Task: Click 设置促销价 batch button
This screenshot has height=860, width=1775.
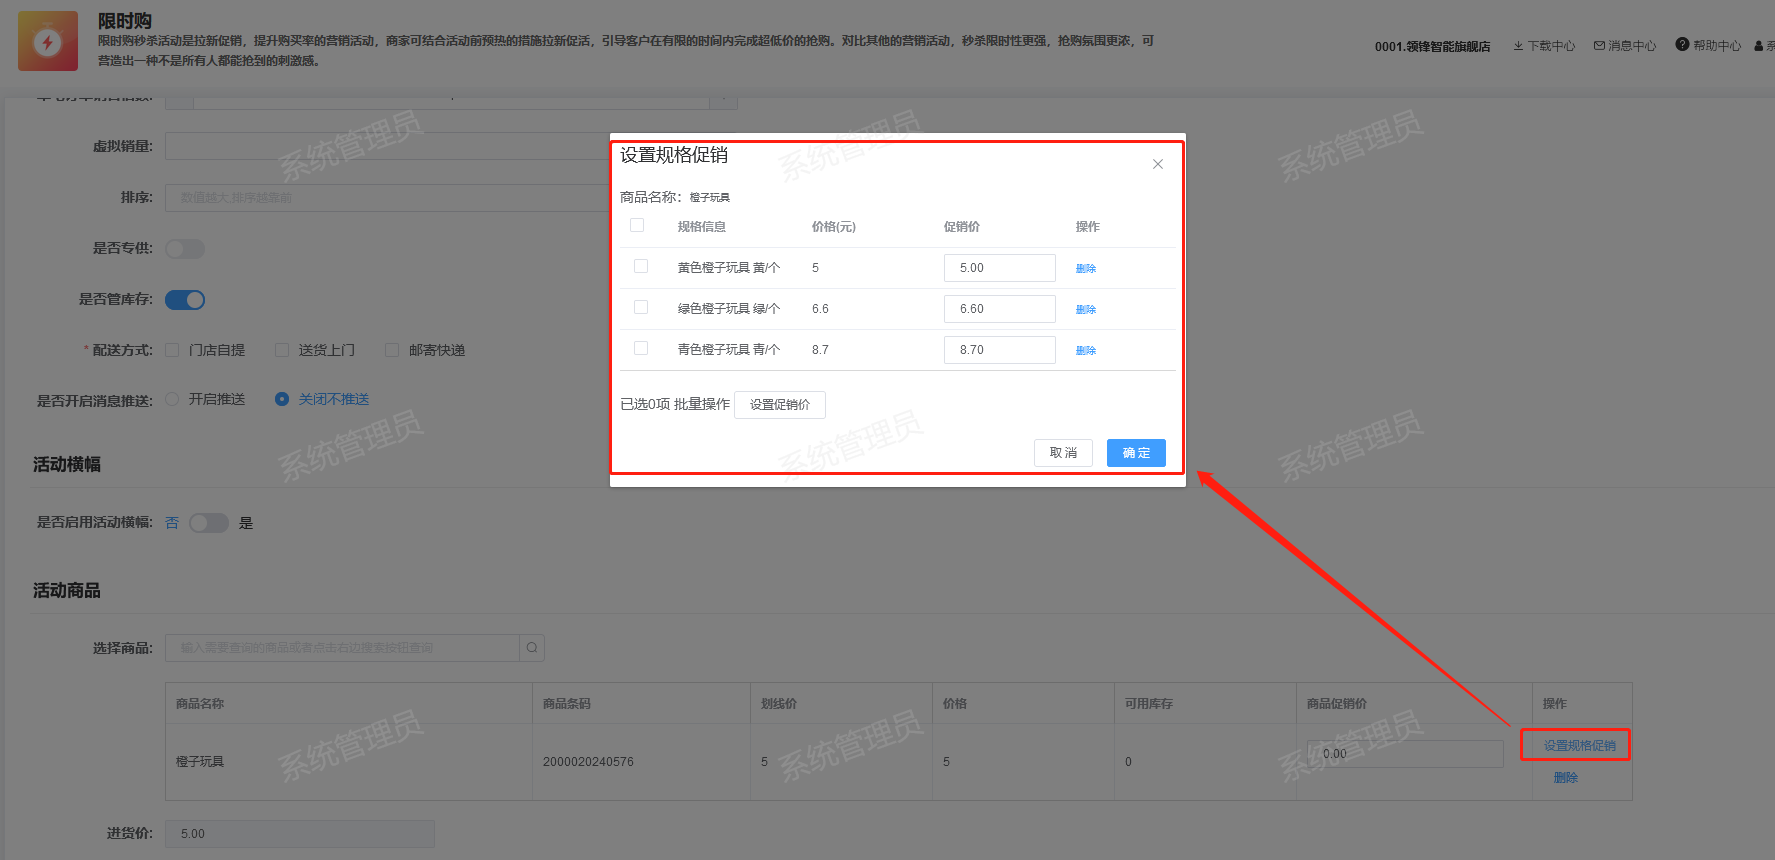Action: 780,405
